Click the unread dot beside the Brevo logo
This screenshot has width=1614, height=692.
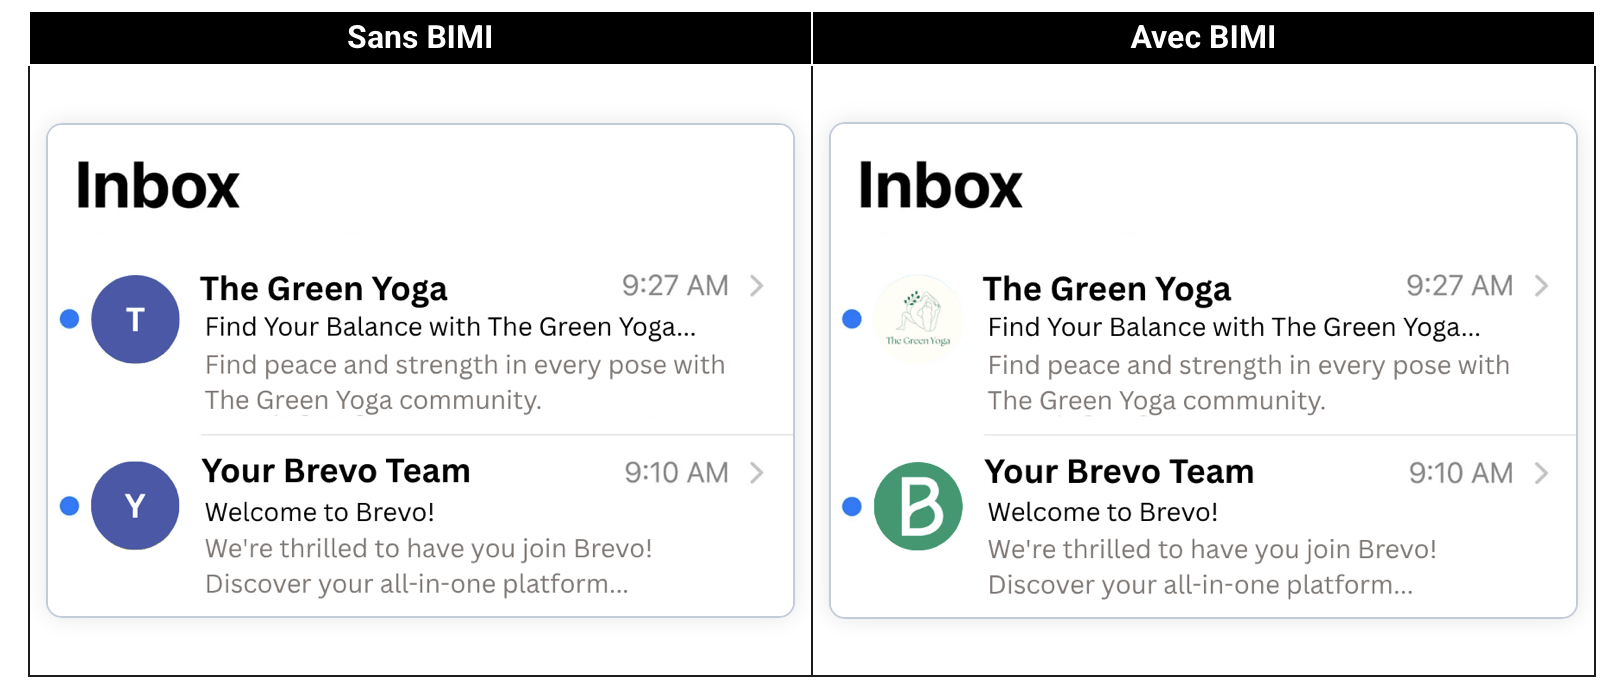[x=852, y=506]
